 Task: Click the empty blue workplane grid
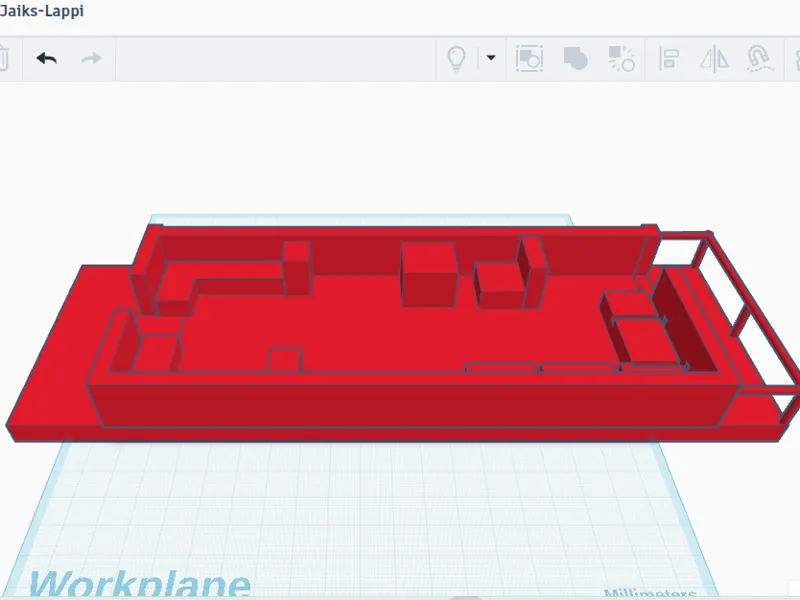357,510
